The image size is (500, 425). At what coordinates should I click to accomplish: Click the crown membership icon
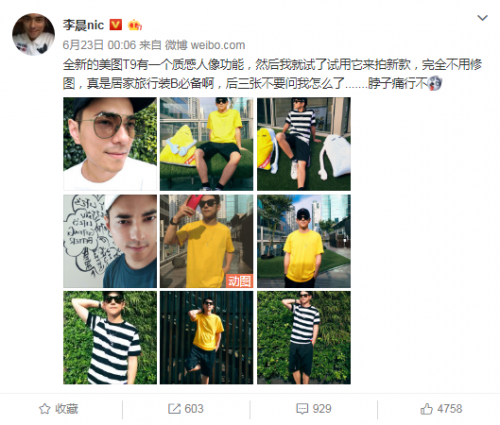click(x=135, y=25)
